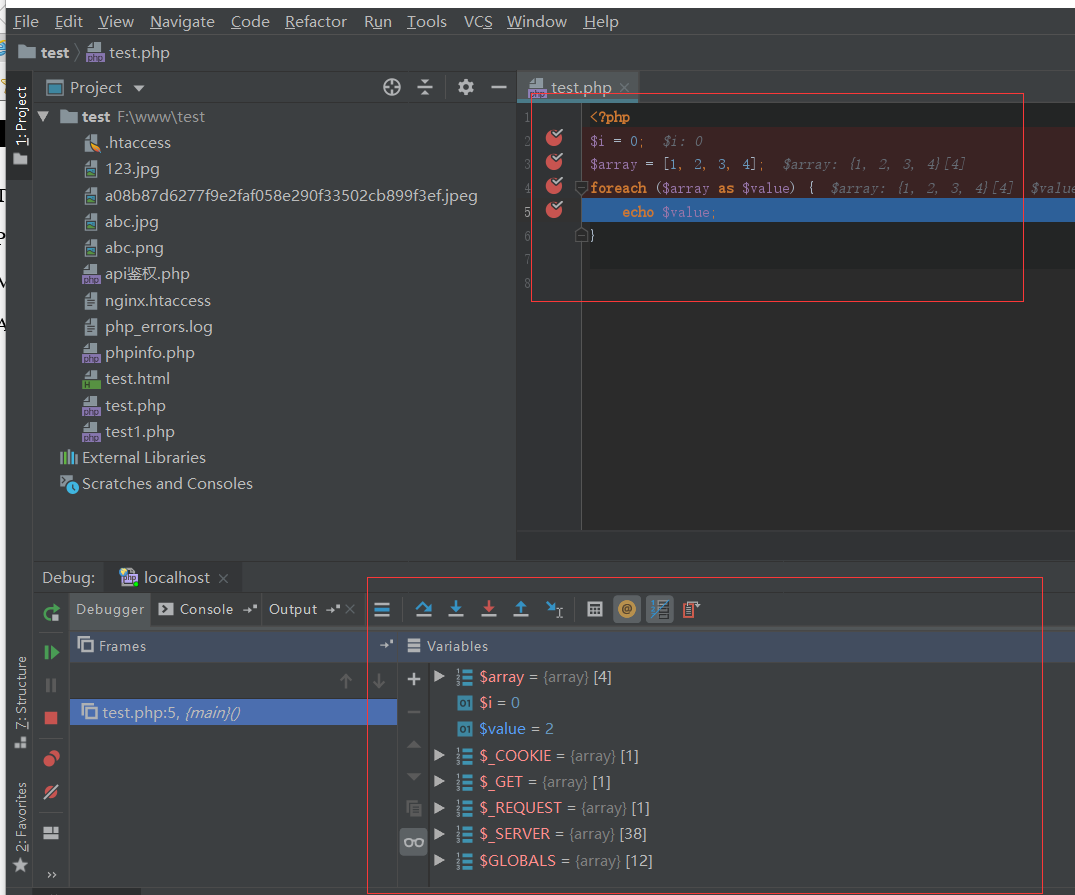Viewport: 1075px width, 895px height.
Task: Collapse foreach code block fold marker
Action: pyautogui.click(x=581, y=187)
